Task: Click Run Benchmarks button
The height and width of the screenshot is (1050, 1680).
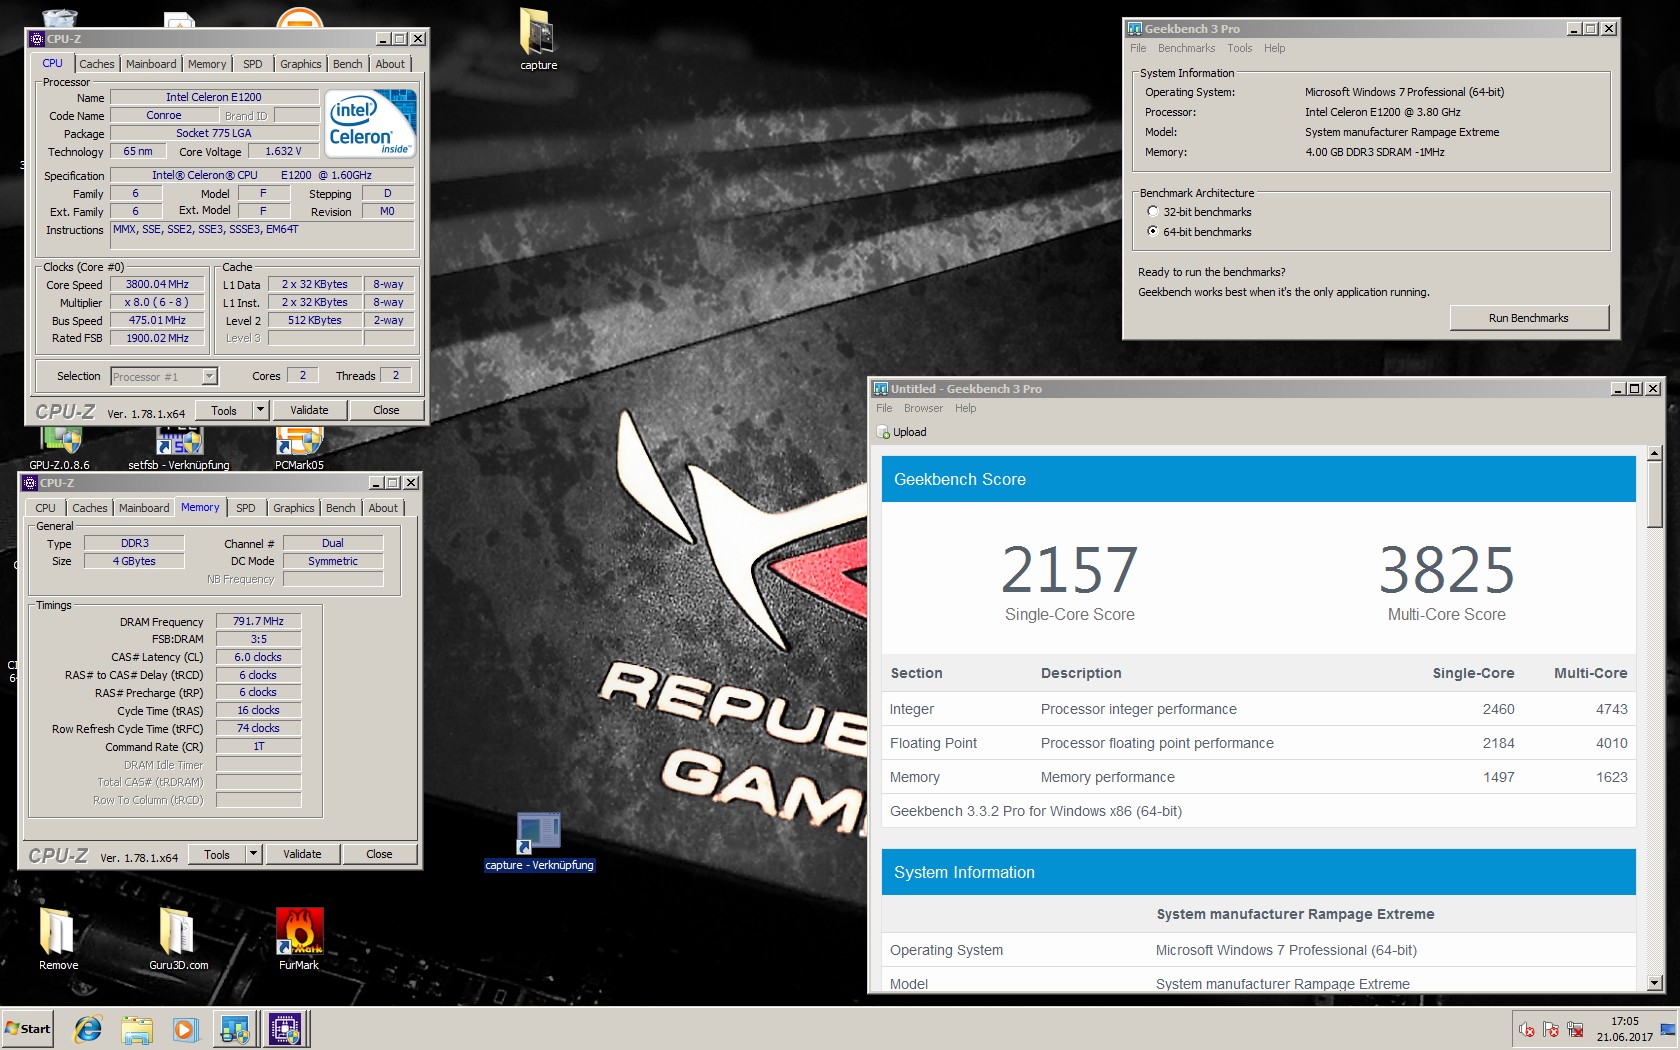Action: 1528,318
